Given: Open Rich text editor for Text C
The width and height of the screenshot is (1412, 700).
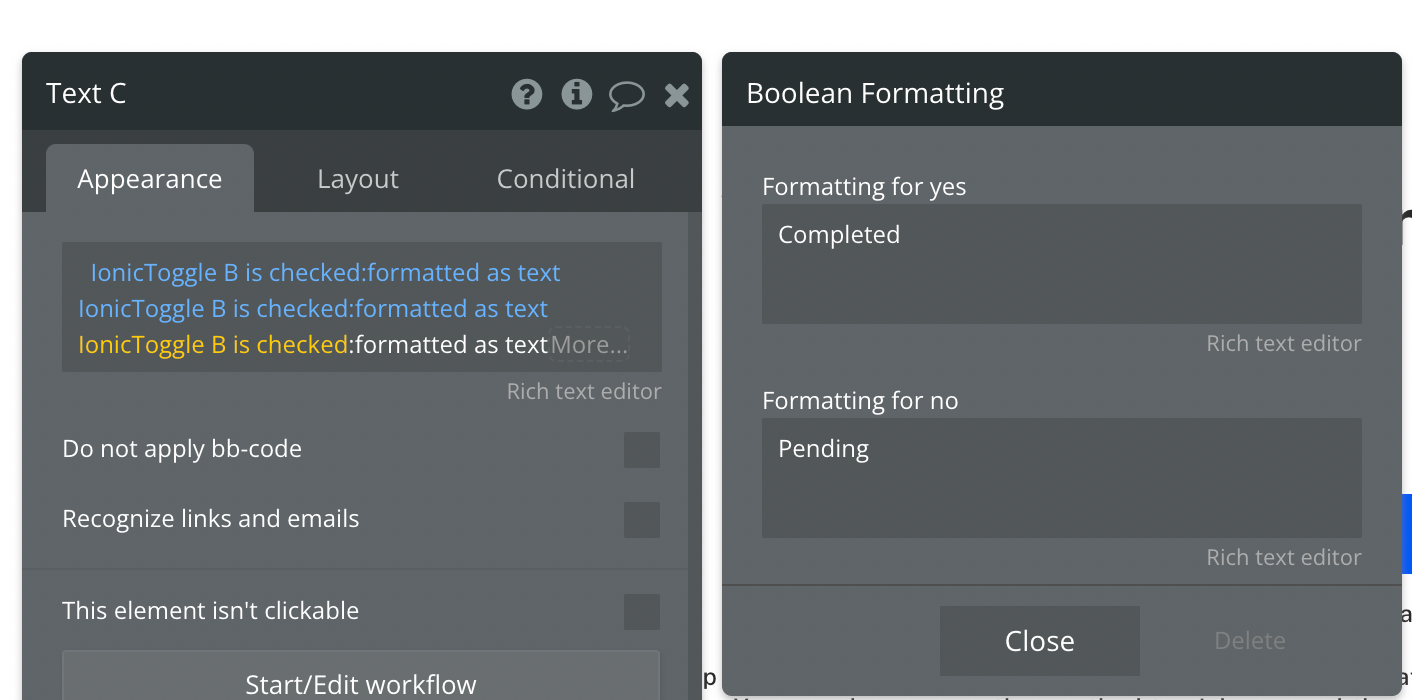Looking at the screenshot, I should click(x=584, y=391).
